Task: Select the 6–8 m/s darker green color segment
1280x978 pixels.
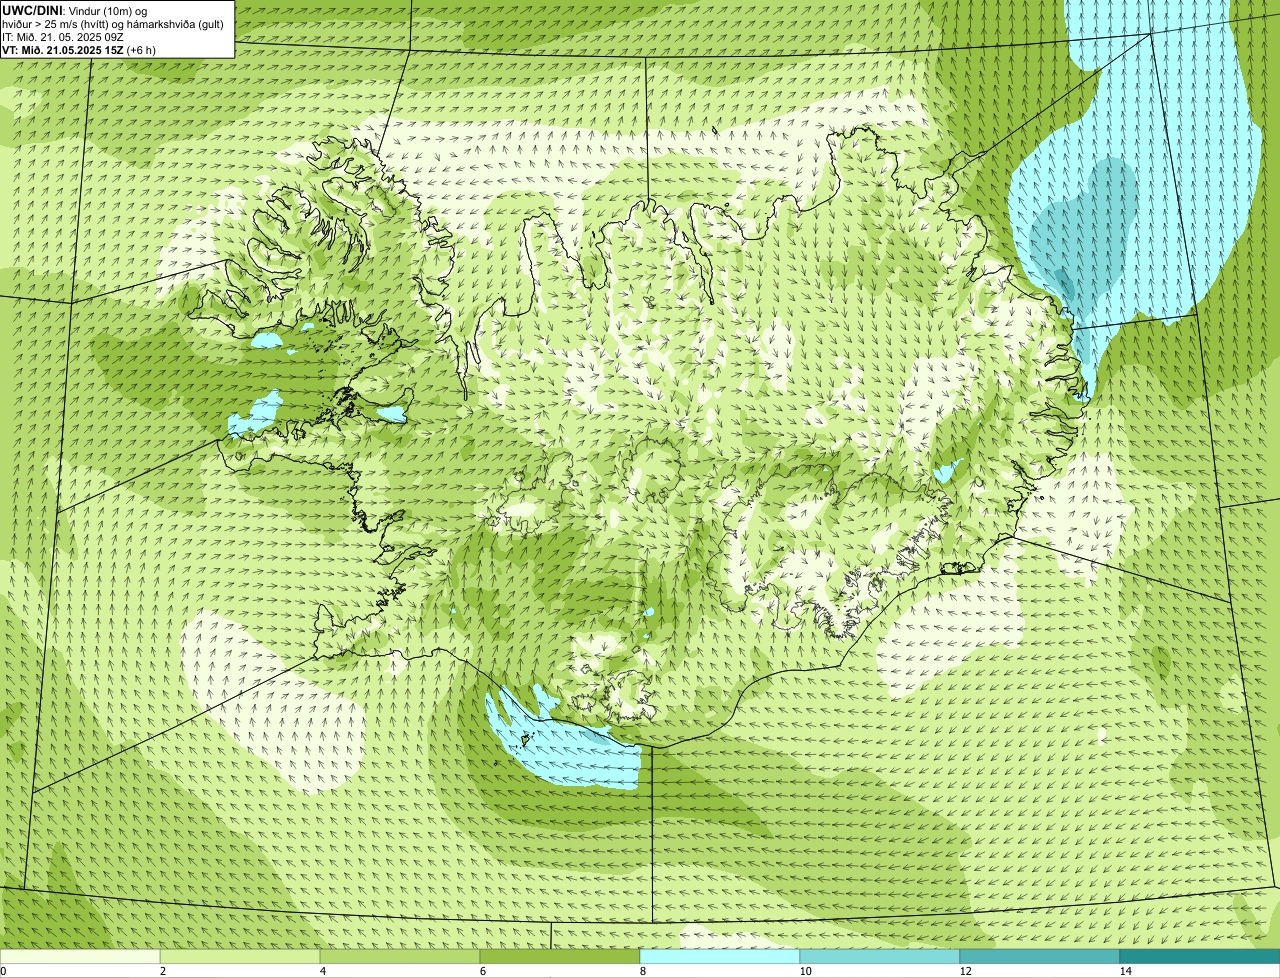Action: 560,956
